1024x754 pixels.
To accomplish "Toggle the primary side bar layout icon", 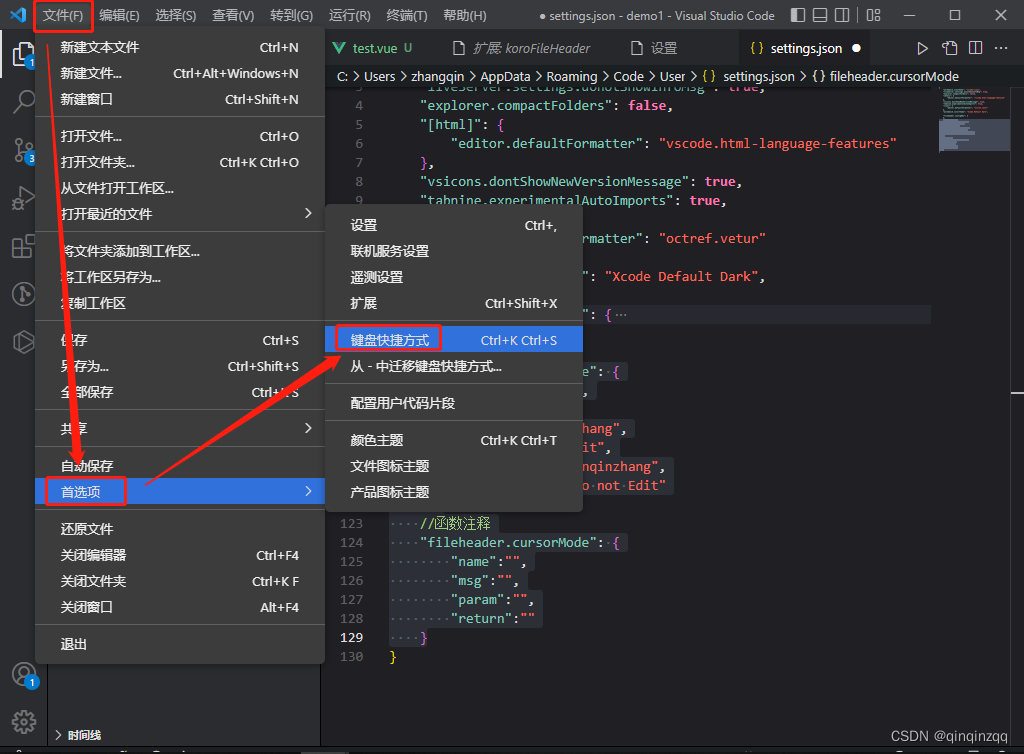I will point(797,15).
